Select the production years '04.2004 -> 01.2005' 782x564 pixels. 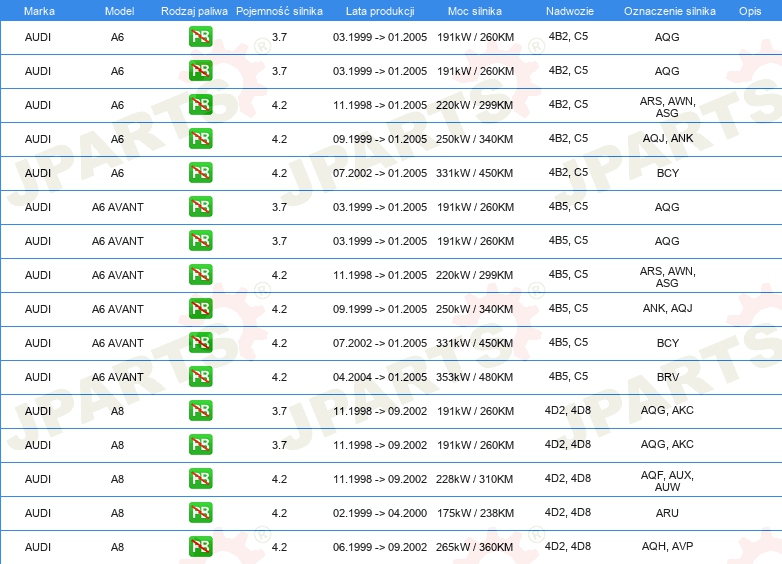(380, 377)
